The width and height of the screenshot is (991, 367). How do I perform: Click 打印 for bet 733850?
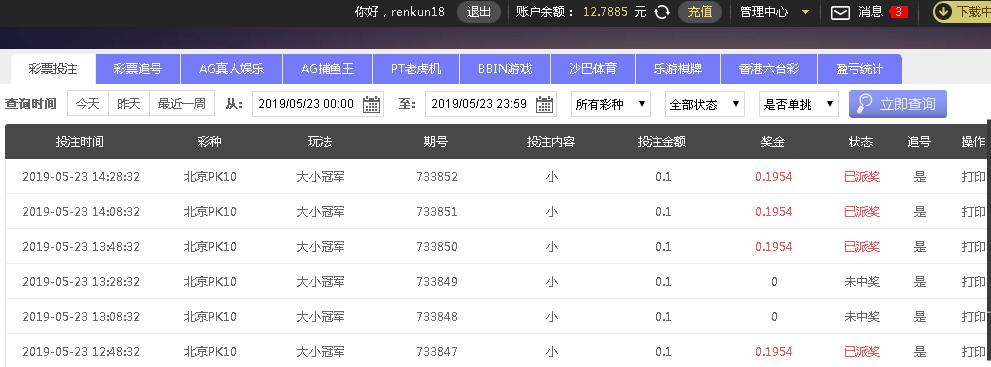point(973,246)
